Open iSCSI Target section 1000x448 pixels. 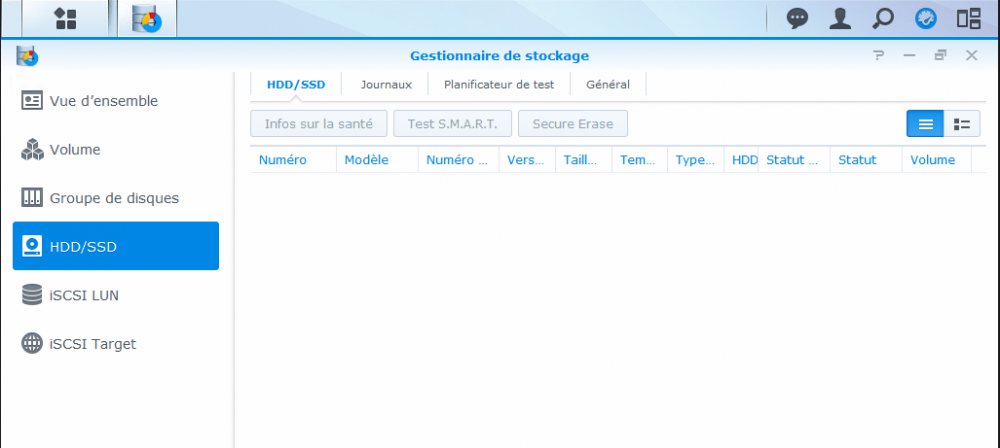115,343
